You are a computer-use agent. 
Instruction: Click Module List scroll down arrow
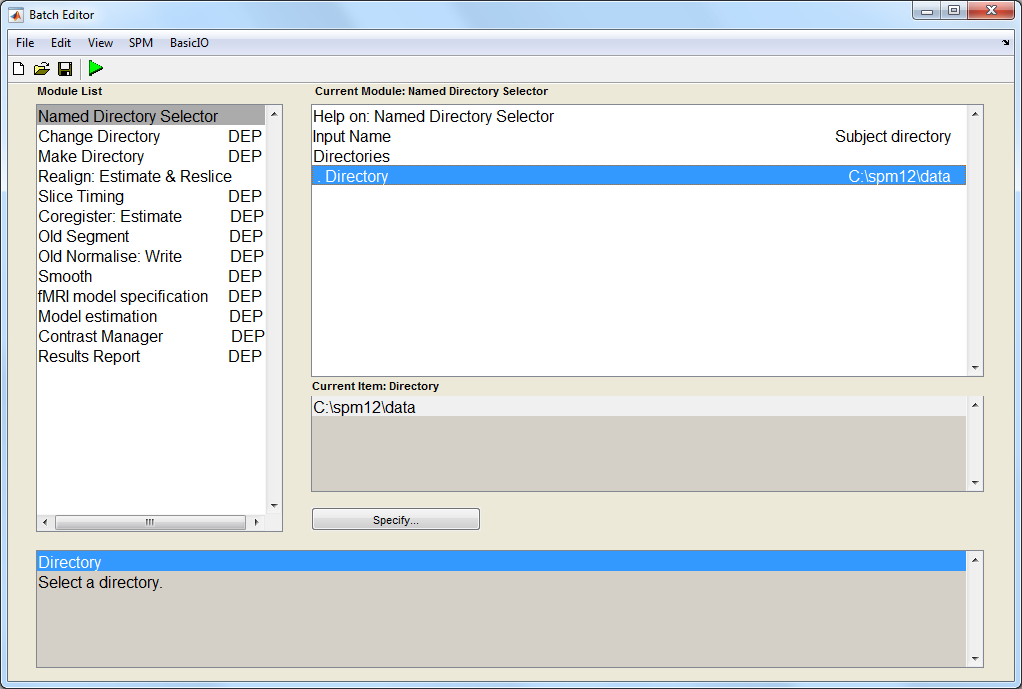point(274,506)
